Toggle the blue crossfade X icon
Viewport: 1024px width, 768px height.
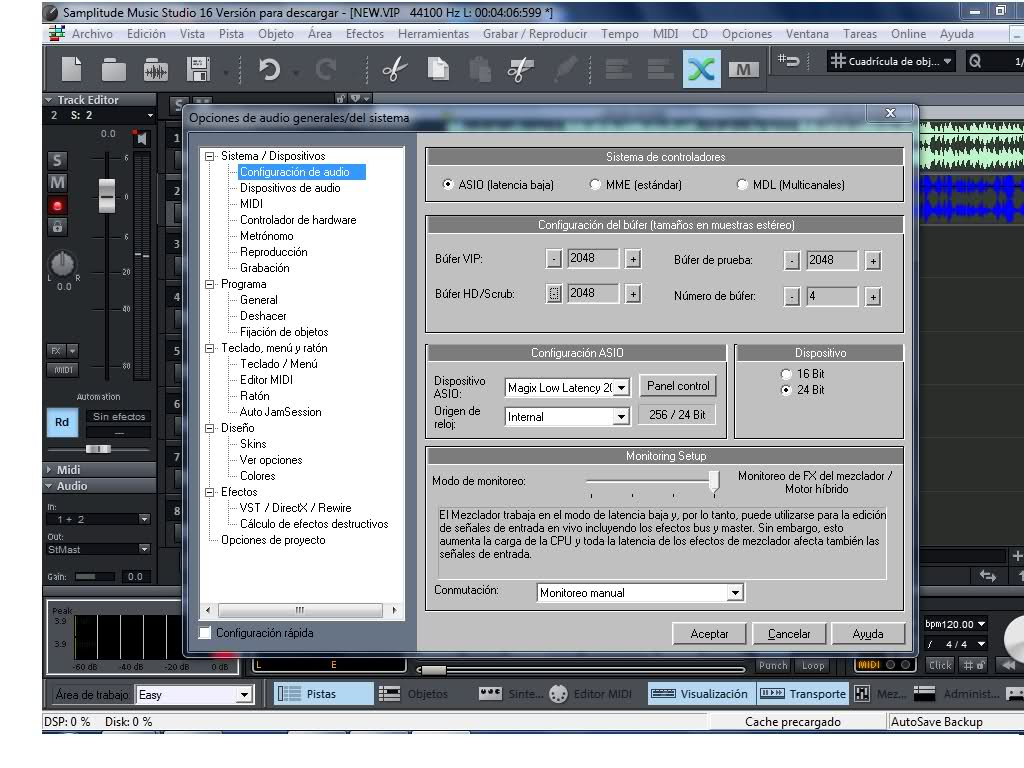702,68
